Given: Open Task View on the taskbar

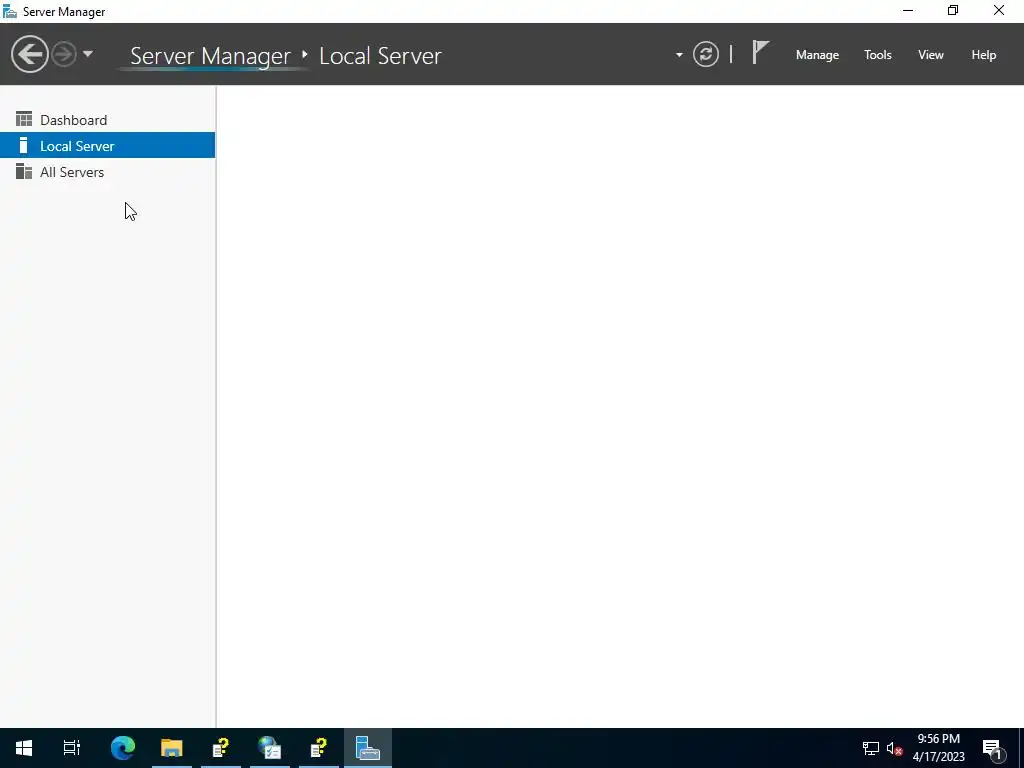Looking at the screenshot, I should [x=72, y=748].
